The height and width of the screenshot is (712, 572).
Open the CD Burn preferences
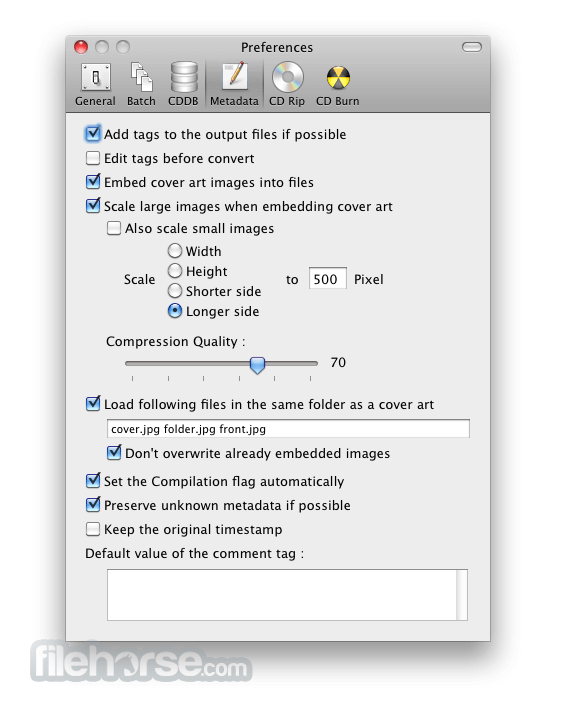pyautogui.click(x=338, y=85)
